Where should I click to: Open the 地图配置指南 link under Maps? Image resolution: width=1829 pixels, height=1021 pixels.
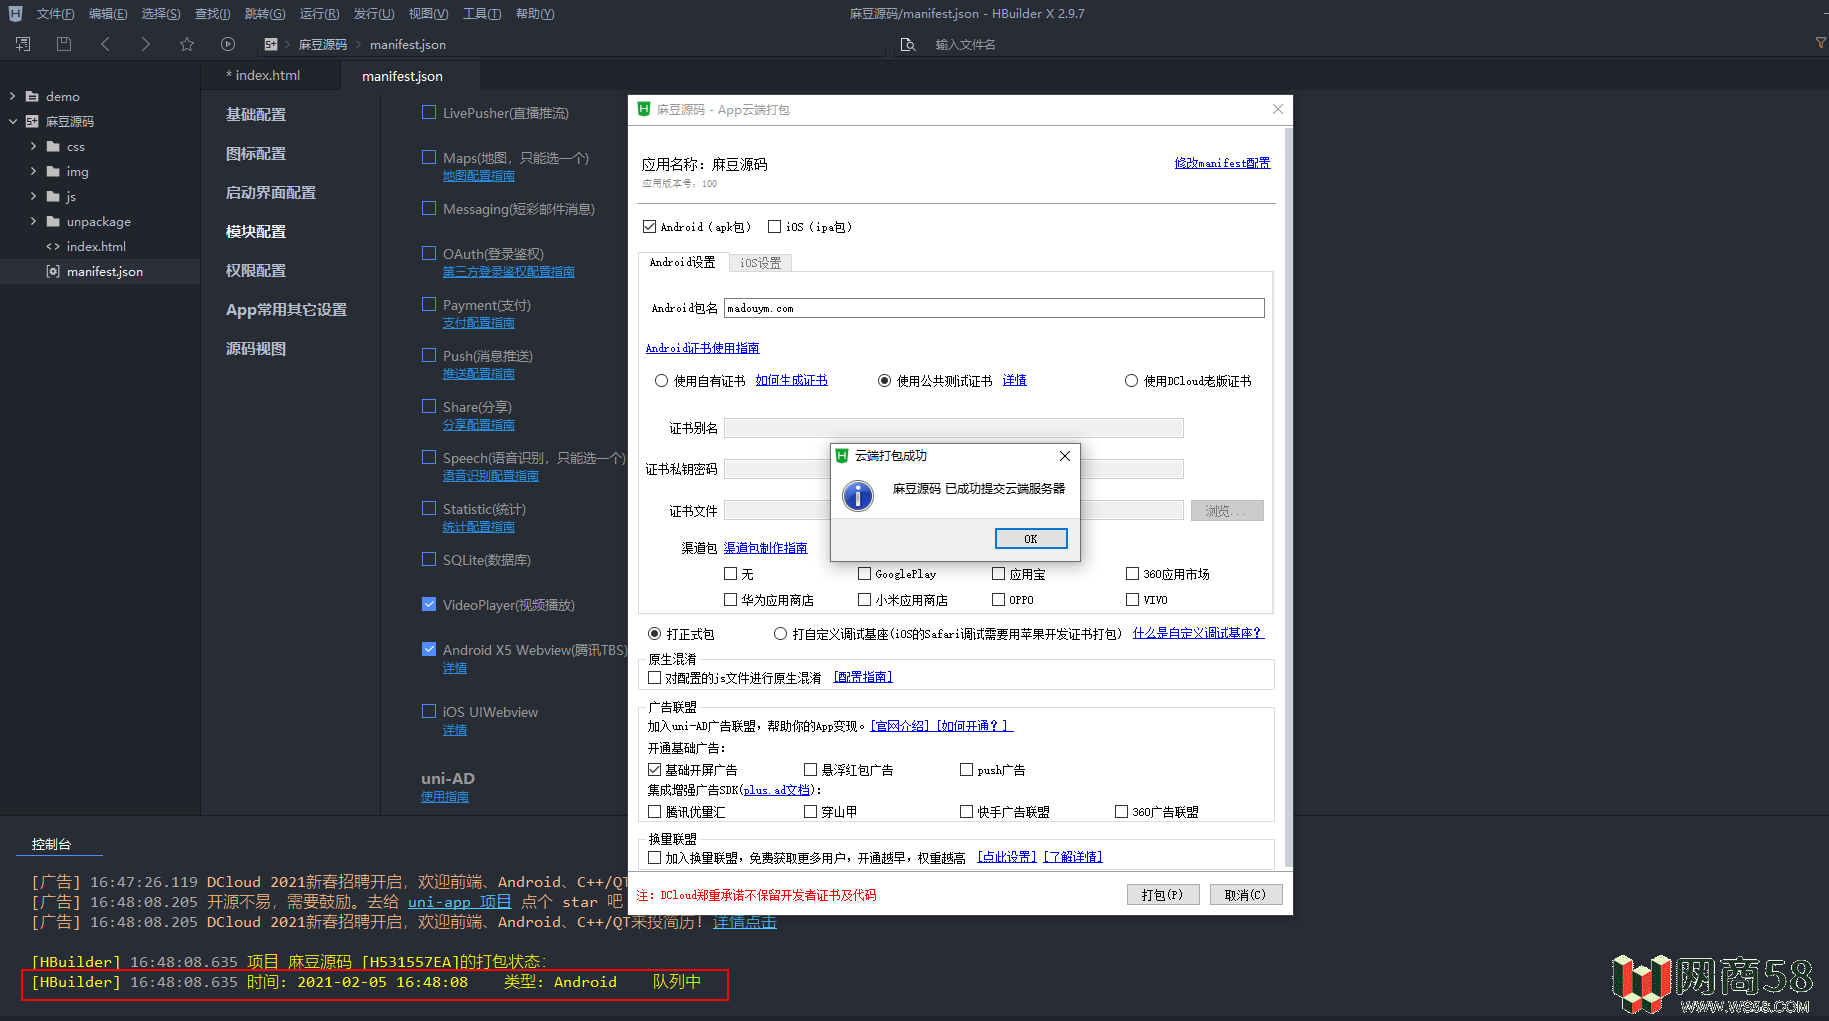pyautogui.click(x=478, y=176)
